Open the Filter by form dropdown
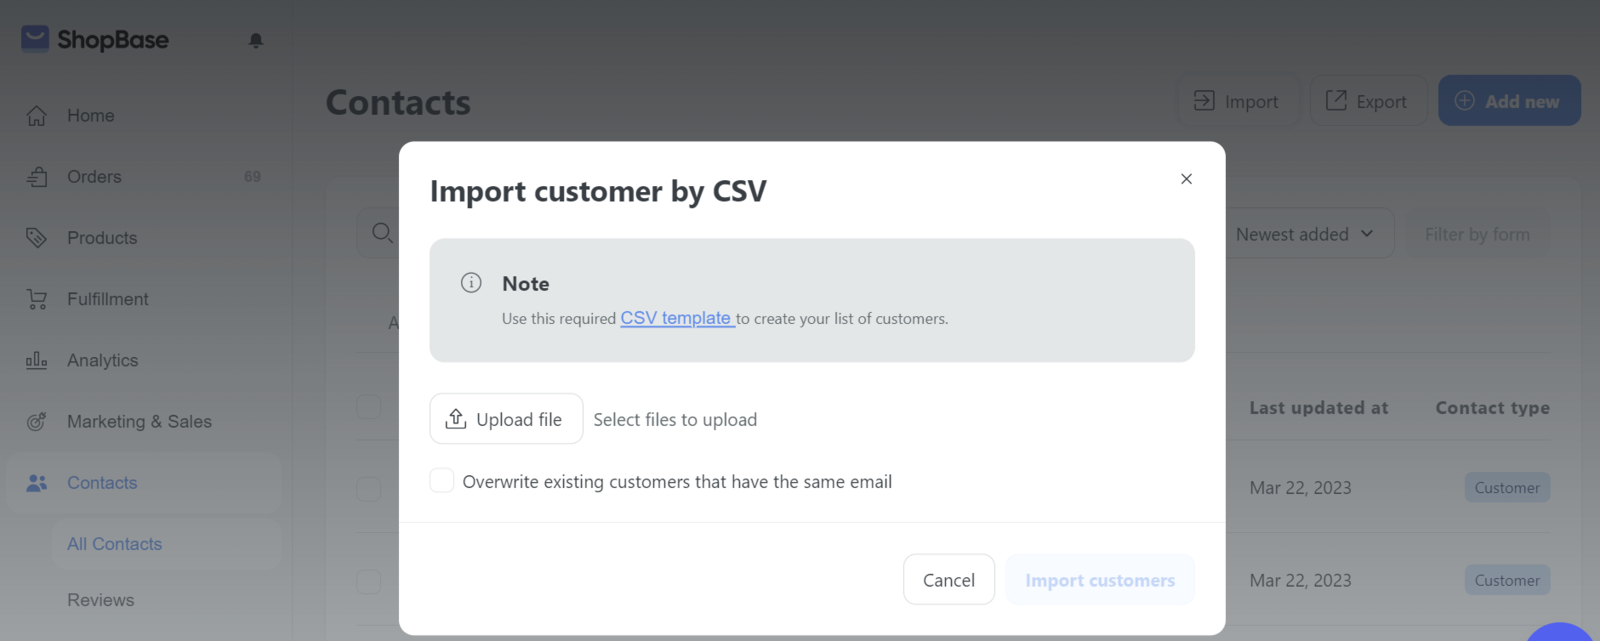The width and height of the screenshot is (1600, 641). pyautogui.click(x=1477, y=234)
